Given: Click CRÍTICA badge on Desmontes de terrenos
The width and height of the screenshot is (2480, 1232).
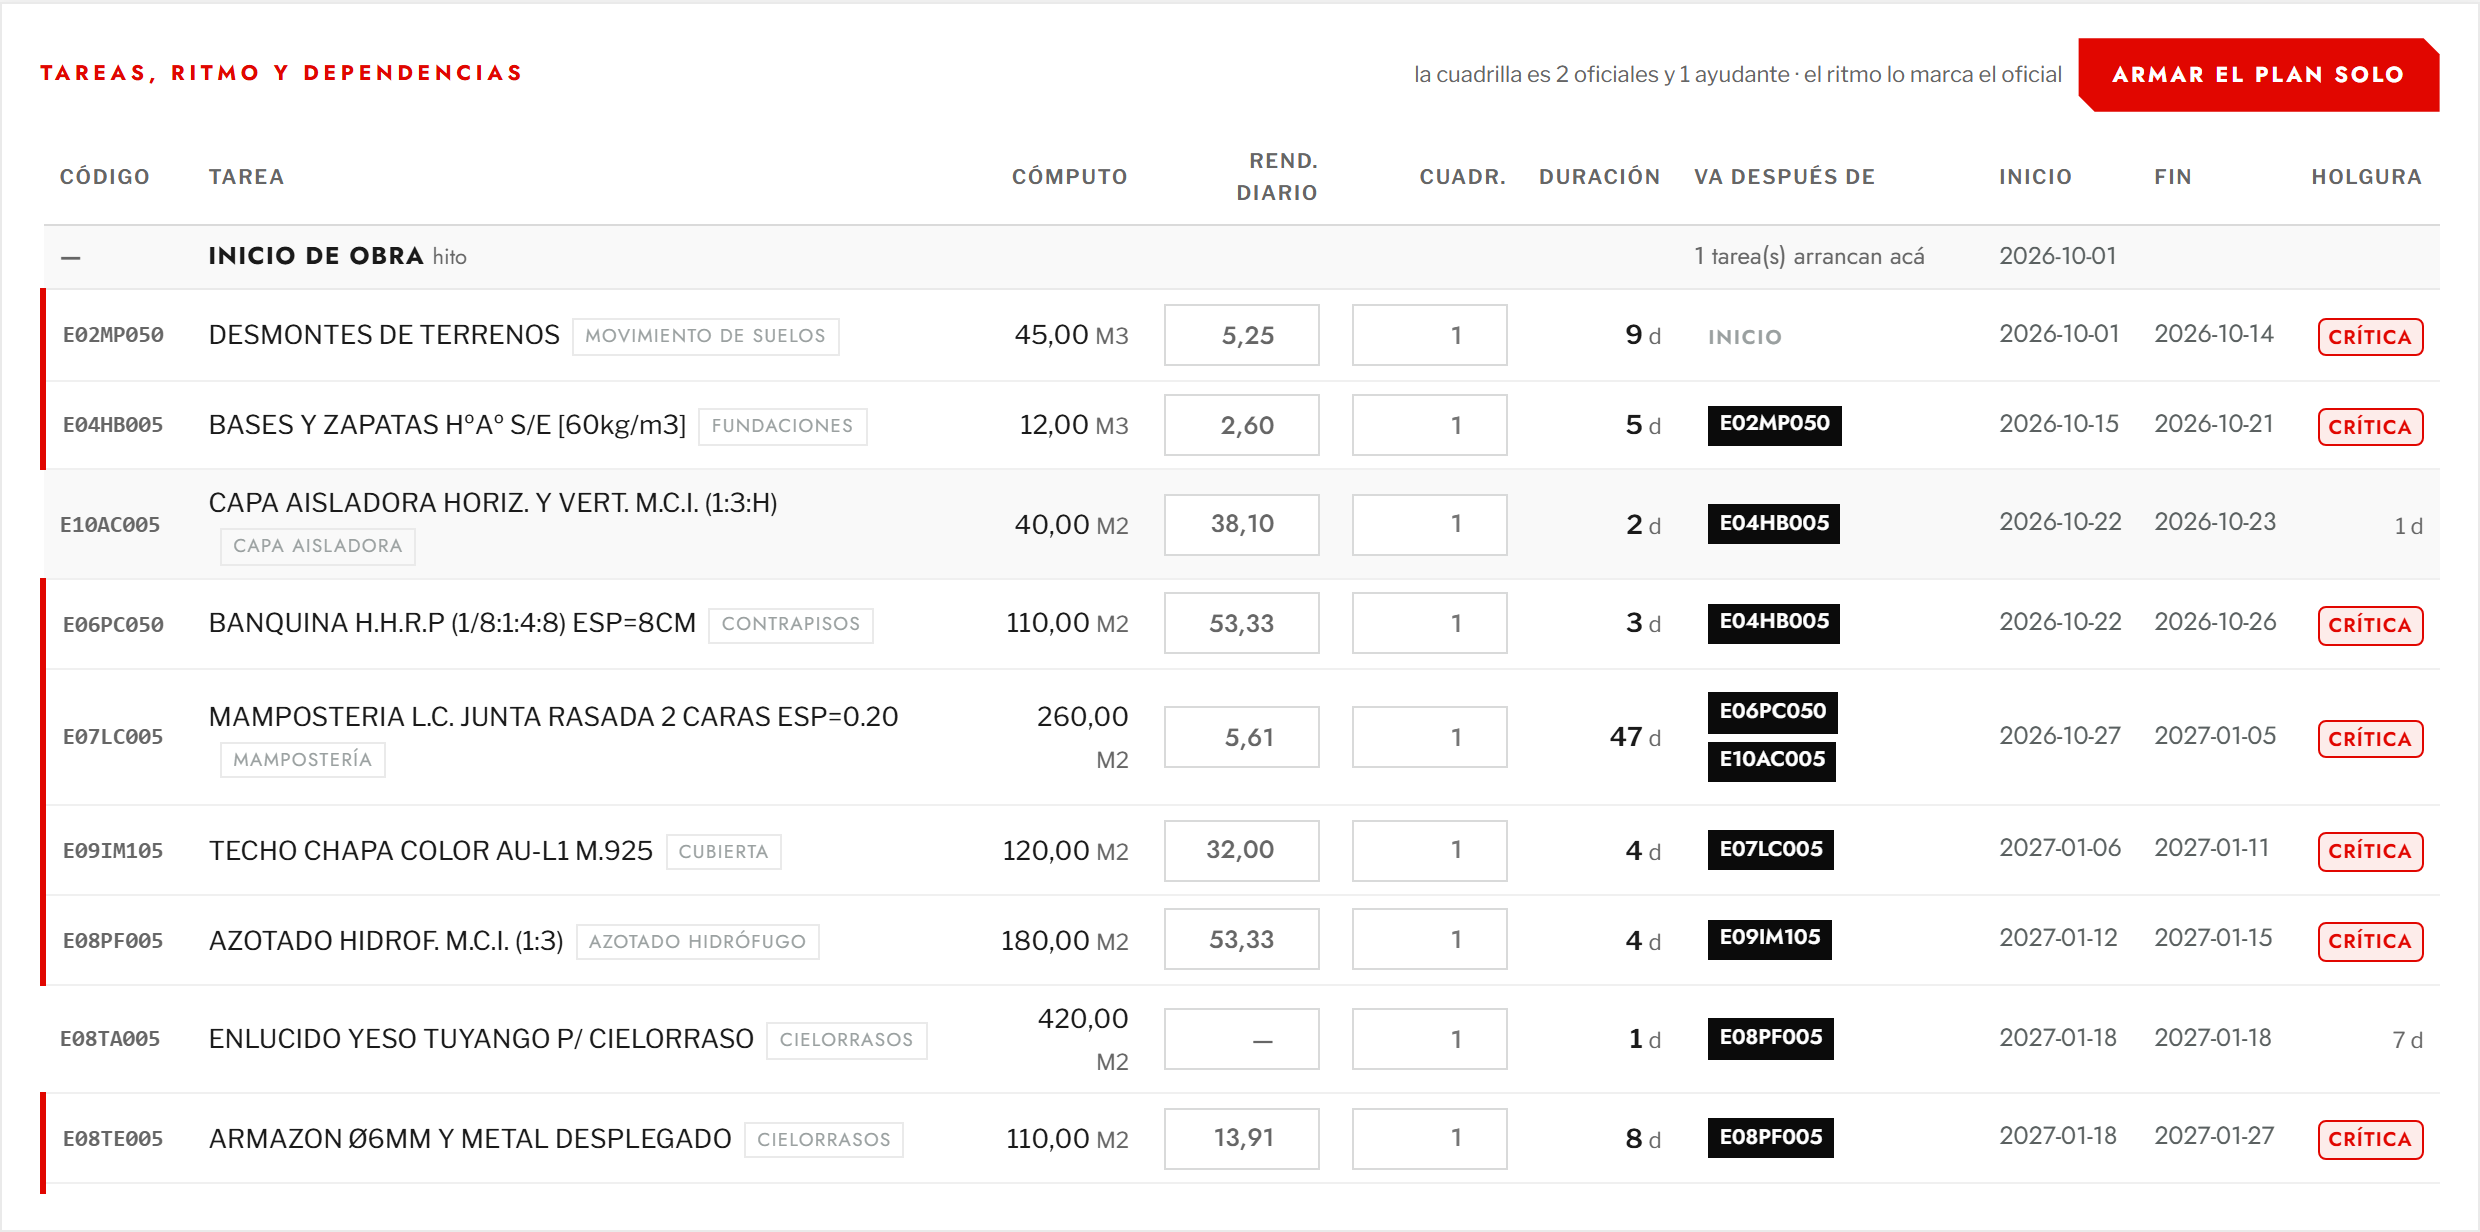Looking at the screenshot, I should coord(2370,337).
